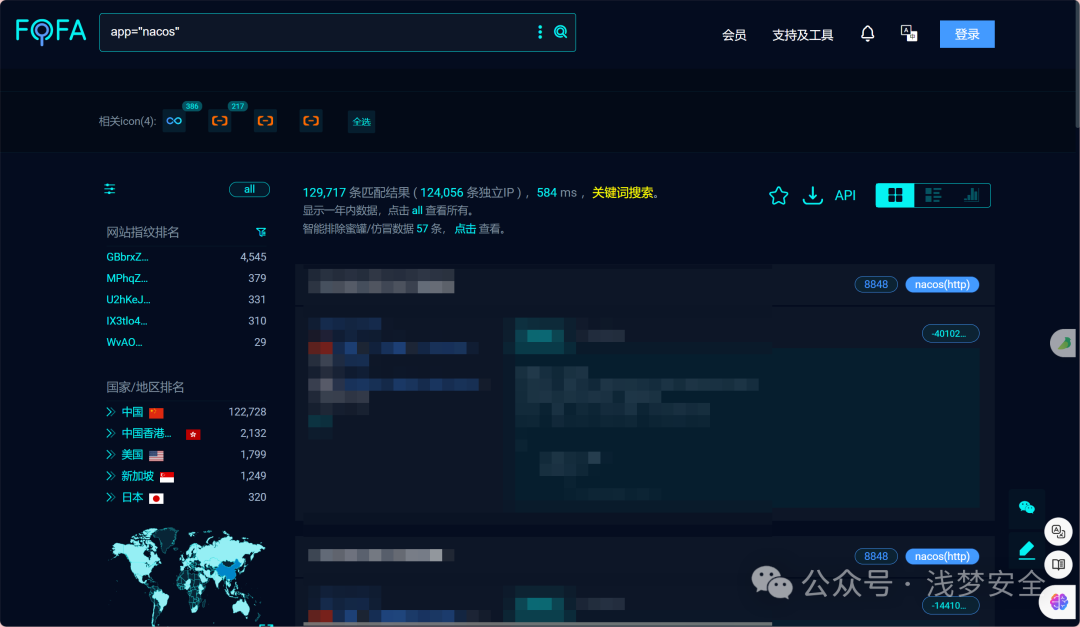Image resolution: width=1080 pixels, height=627 pixels.
Task: Click first result's 8848 port tag
Action: 876,285
